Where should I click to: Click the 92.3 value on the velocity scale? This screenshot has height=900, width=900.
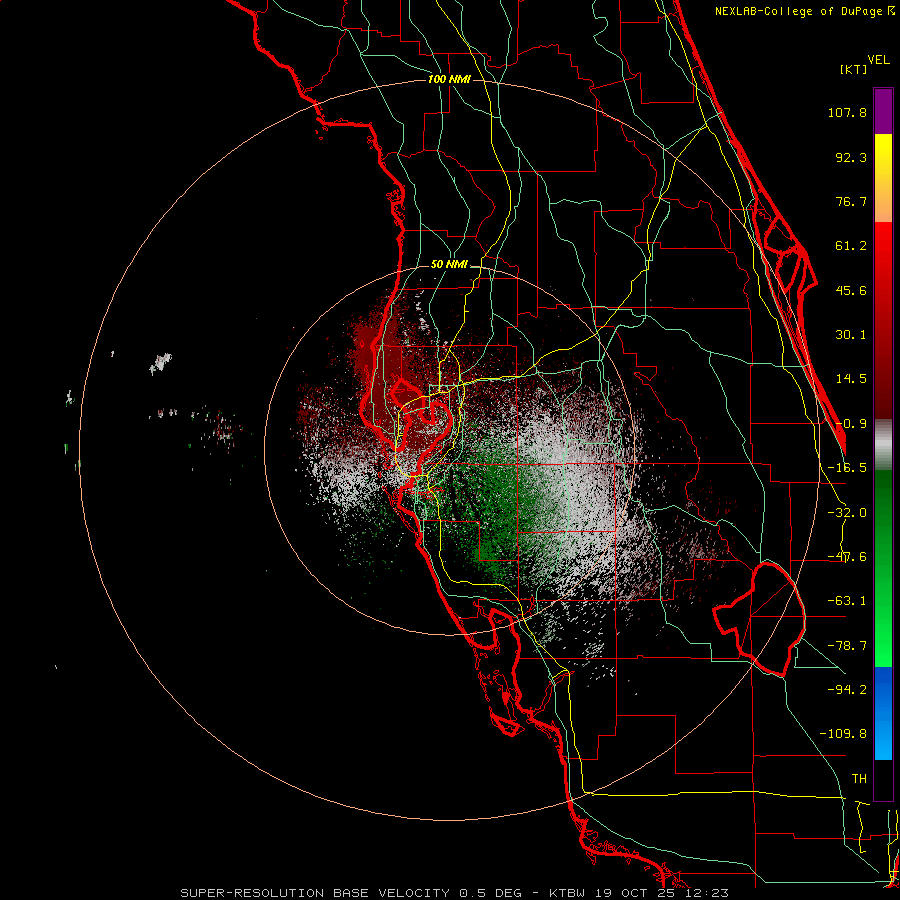[x=851, y=157]
